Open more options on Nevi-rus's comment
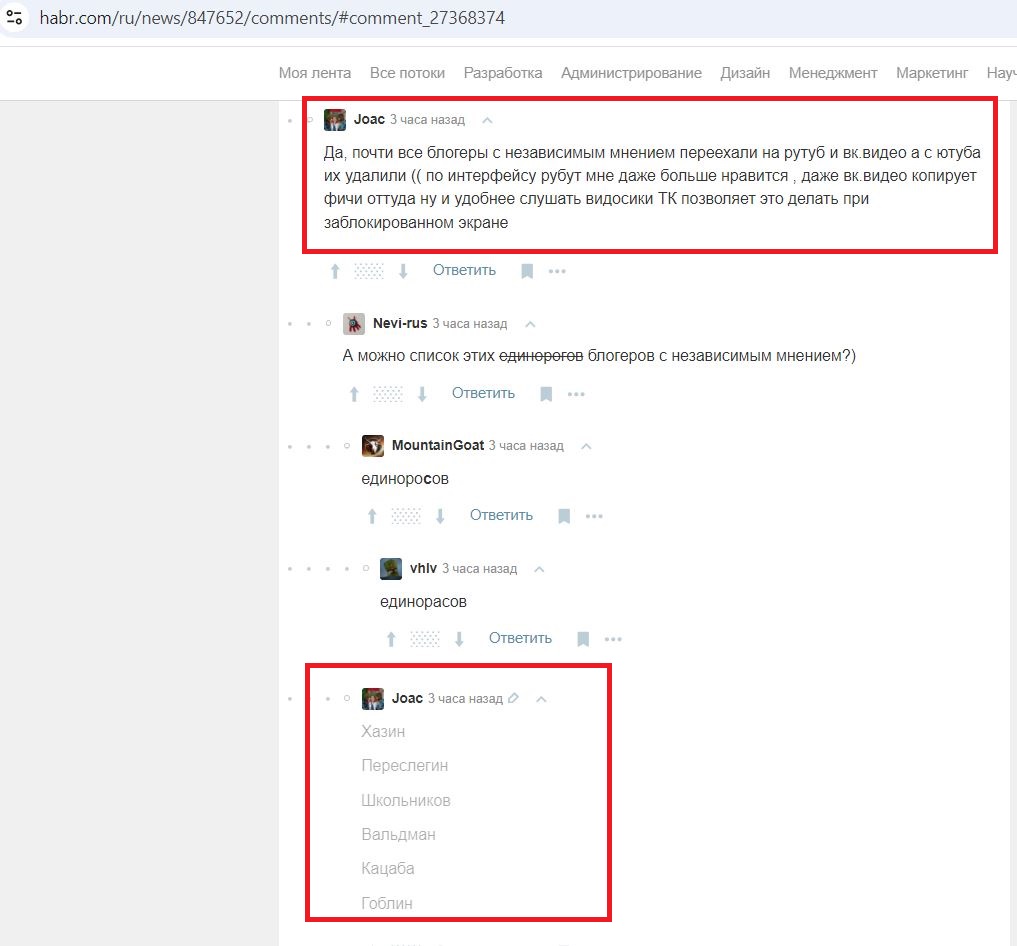Image resolution: width=1017 pixels, height=946 pixels. pyautogui.click(x=576, y=394)
